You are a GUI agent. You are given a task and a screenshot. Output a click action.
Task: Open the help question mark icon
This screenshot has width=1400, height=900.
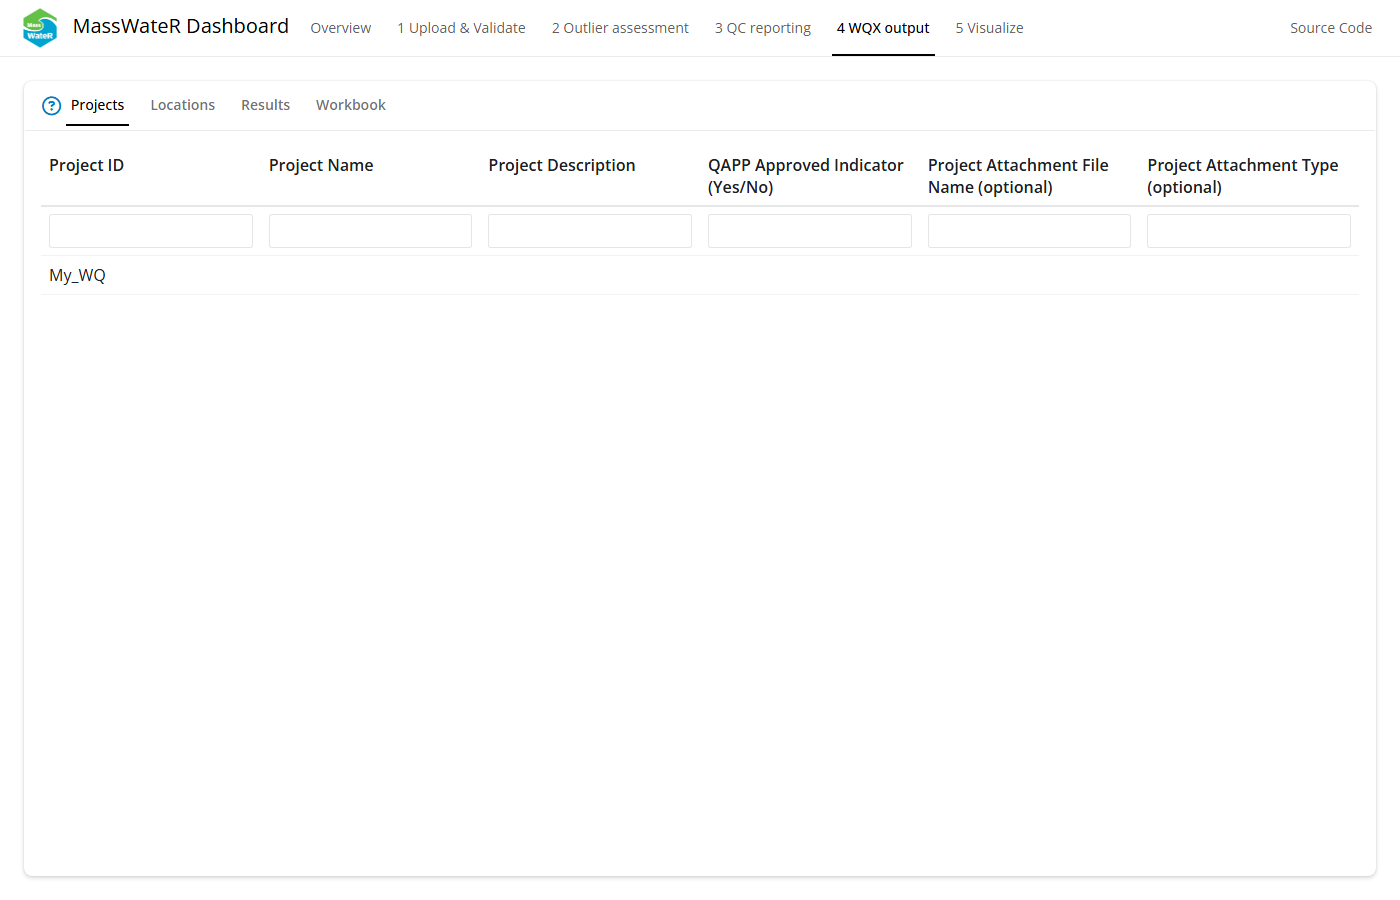(x=52, y=106)
